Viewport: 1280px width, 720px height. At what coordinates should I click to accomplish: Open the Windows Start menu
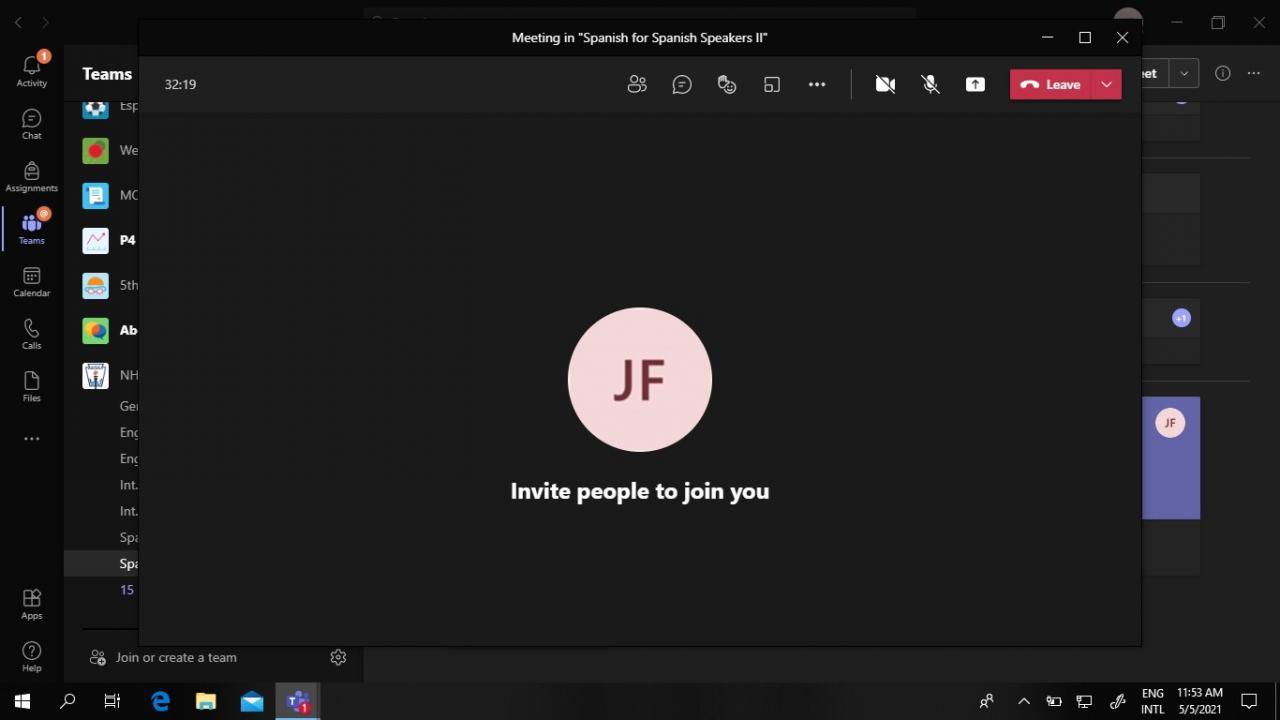tap(22, 701)
